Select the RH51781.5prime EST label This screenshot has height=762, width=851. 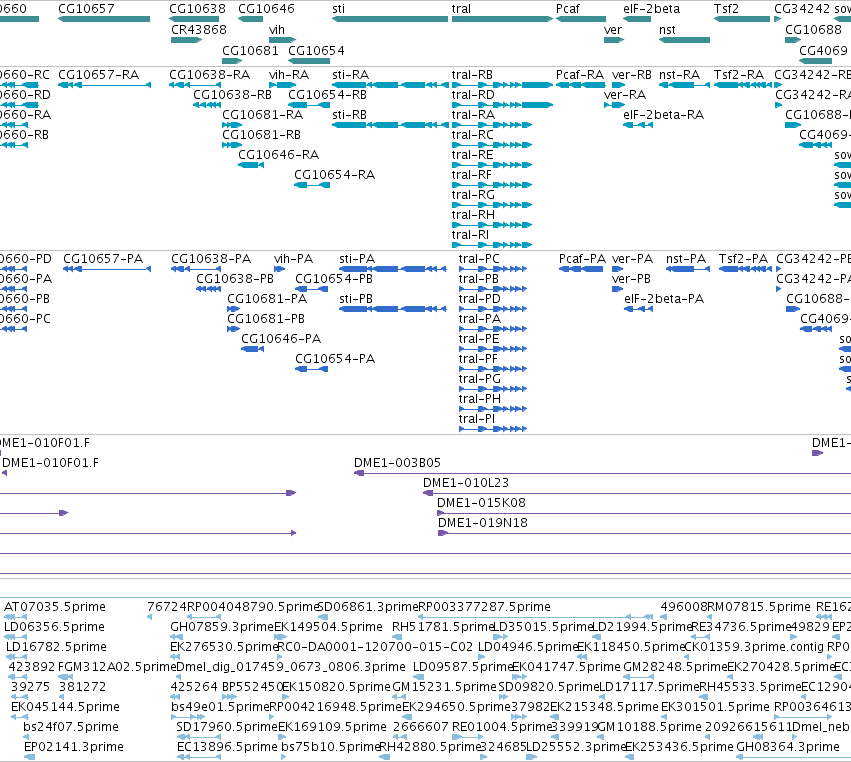(x=443, y=627)
